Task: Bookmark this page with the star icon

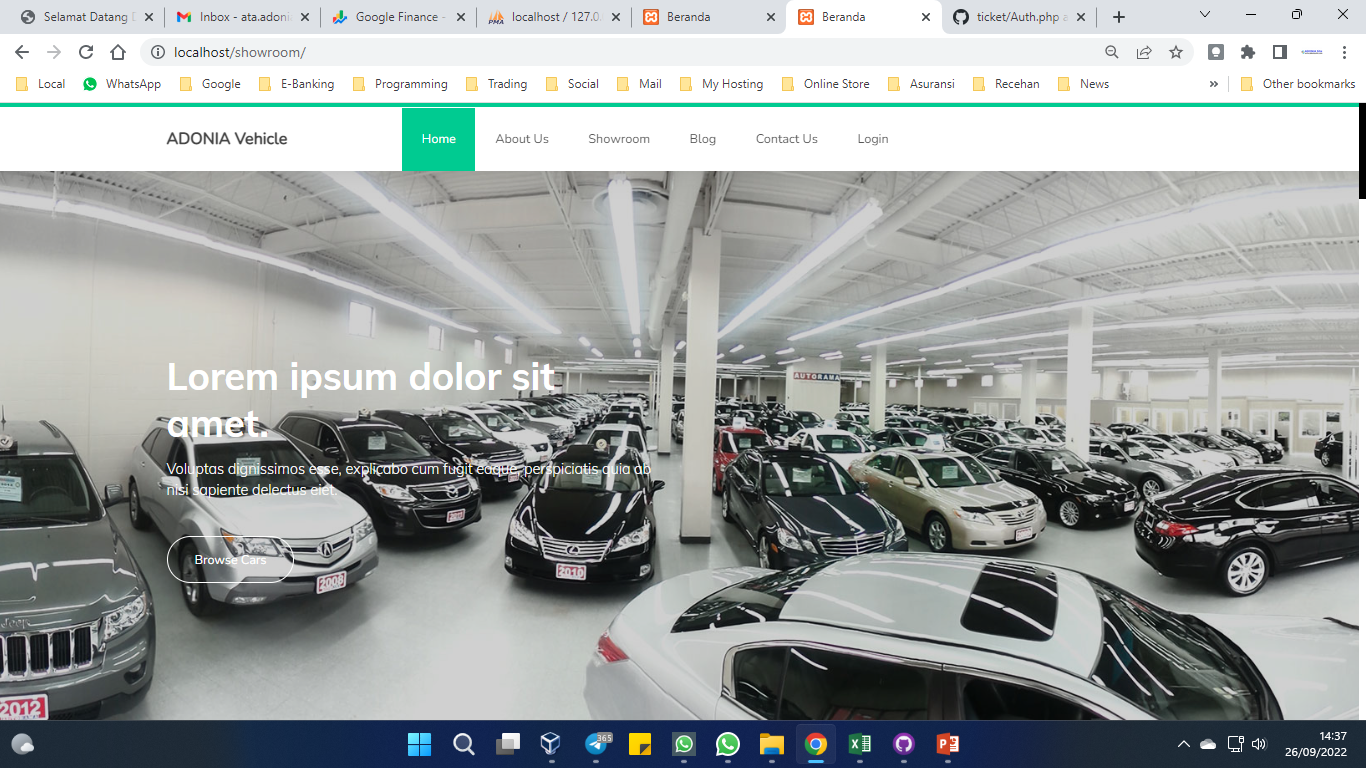Action: [x=1176, y=52]
